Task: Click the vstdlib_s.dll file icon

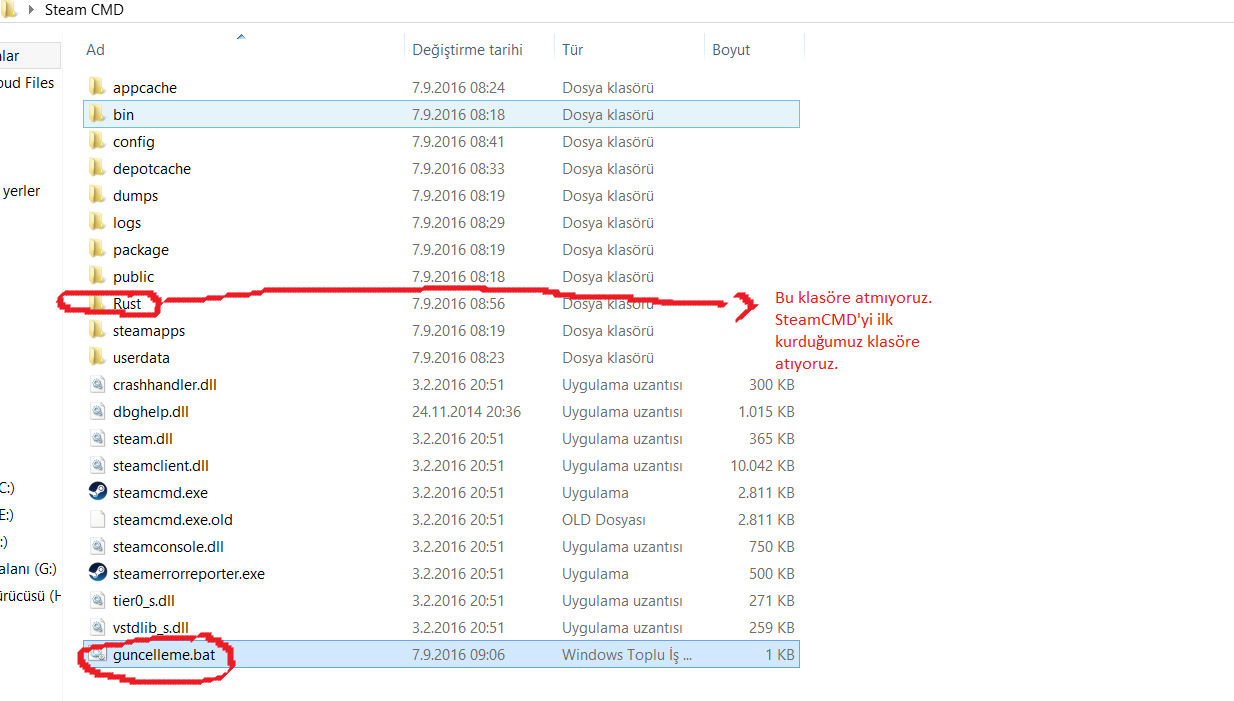Action: 97,627
